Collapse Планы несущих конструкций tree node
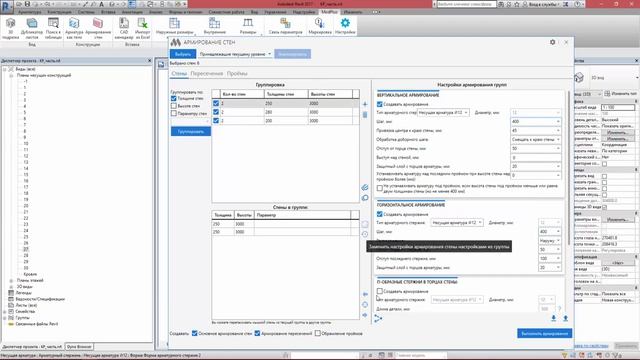640x360 pixels. click(x=11, y=76)
